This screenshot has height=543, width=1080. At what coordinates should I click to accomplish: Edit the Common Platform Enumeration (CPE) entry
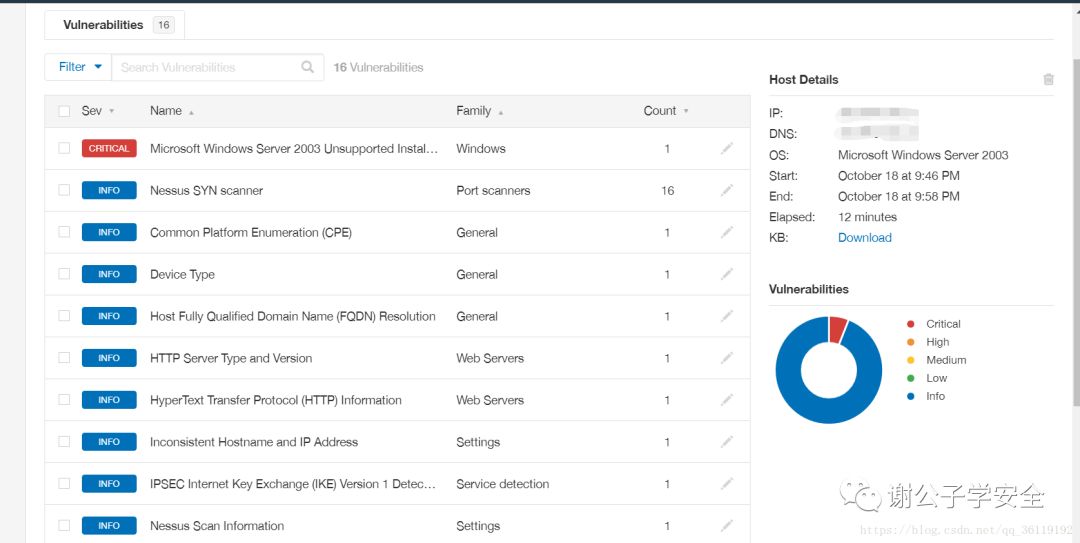click(727, 233)
